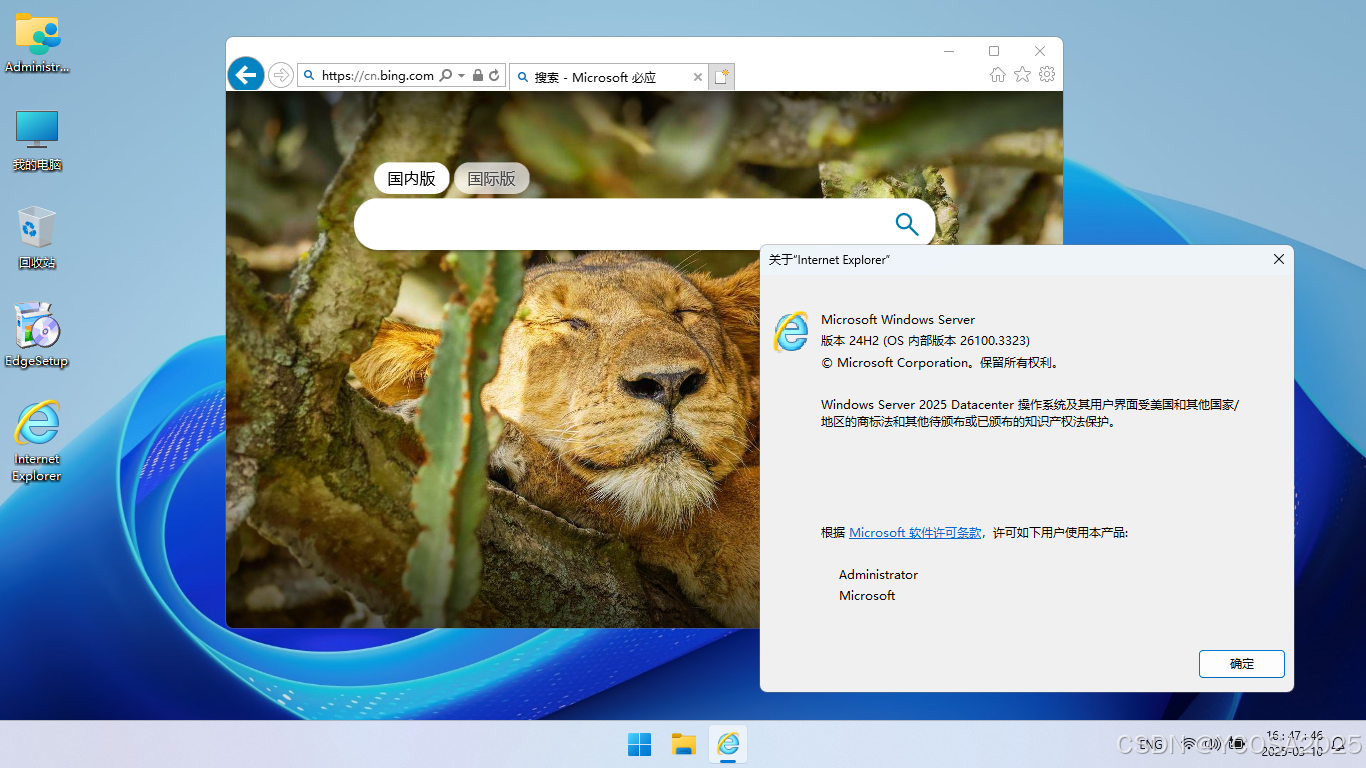The width and height of the screenshot is (1366, 768).
Task: Open favorites star icon
Action: 1022,74
